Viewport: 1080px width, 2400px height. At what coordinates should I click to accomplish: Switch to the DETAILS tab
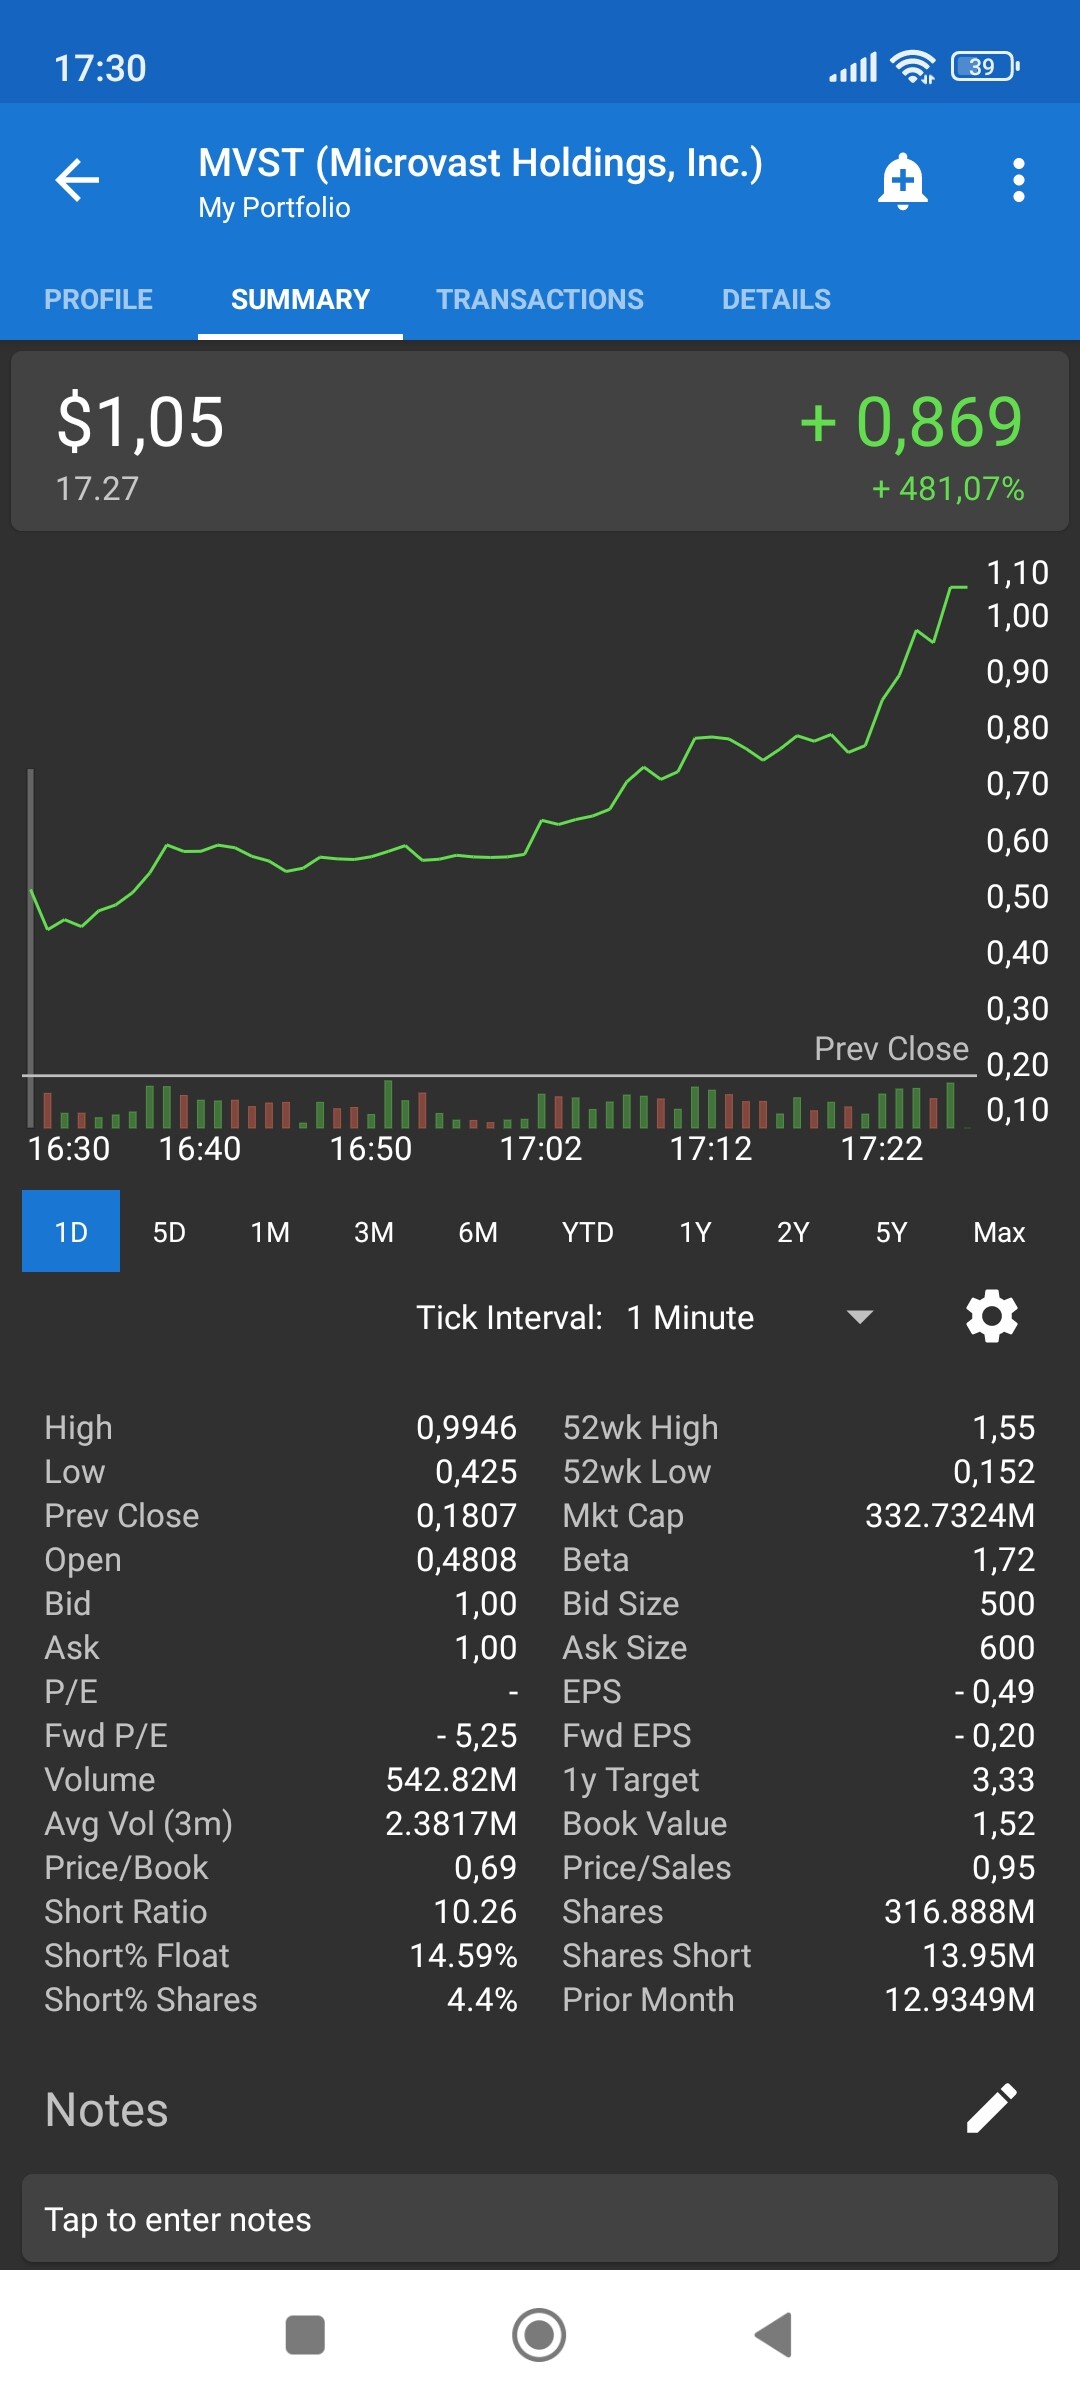point(776,299)
